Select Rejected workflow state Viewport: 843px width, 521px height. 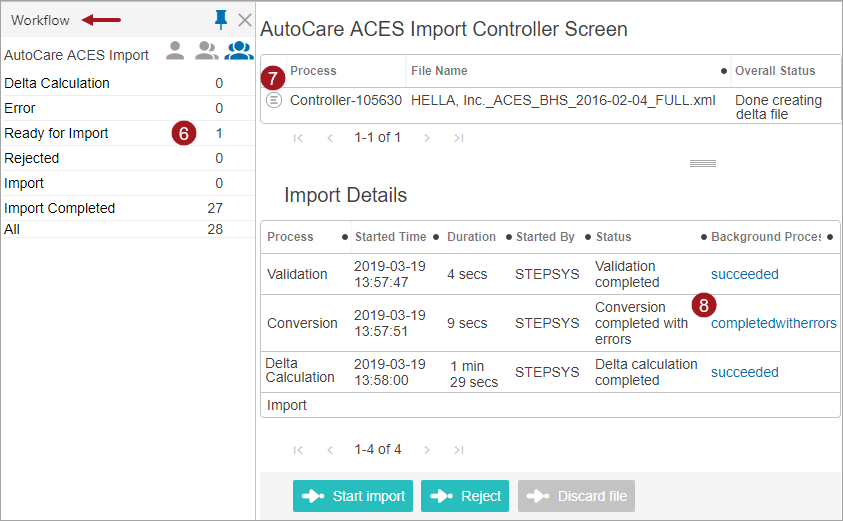point(128,158)
